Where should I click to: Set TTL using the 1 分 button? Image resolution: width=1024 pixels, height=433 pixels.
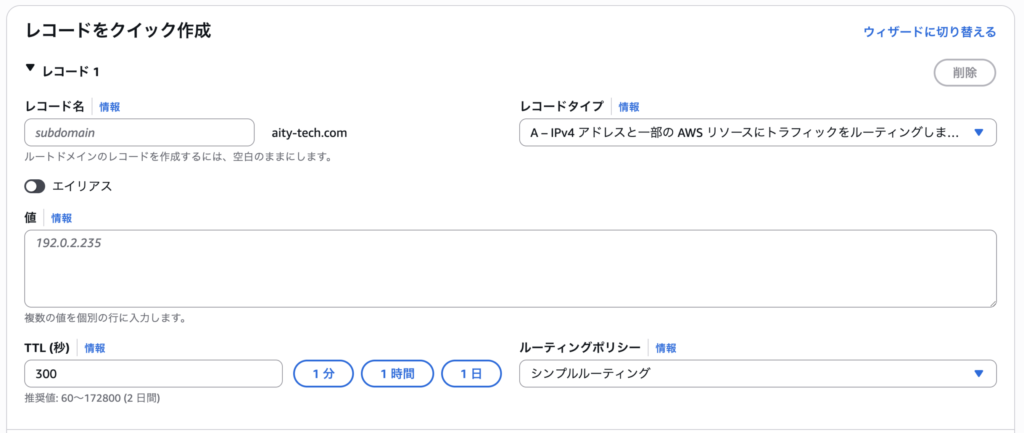click(323, 374)
